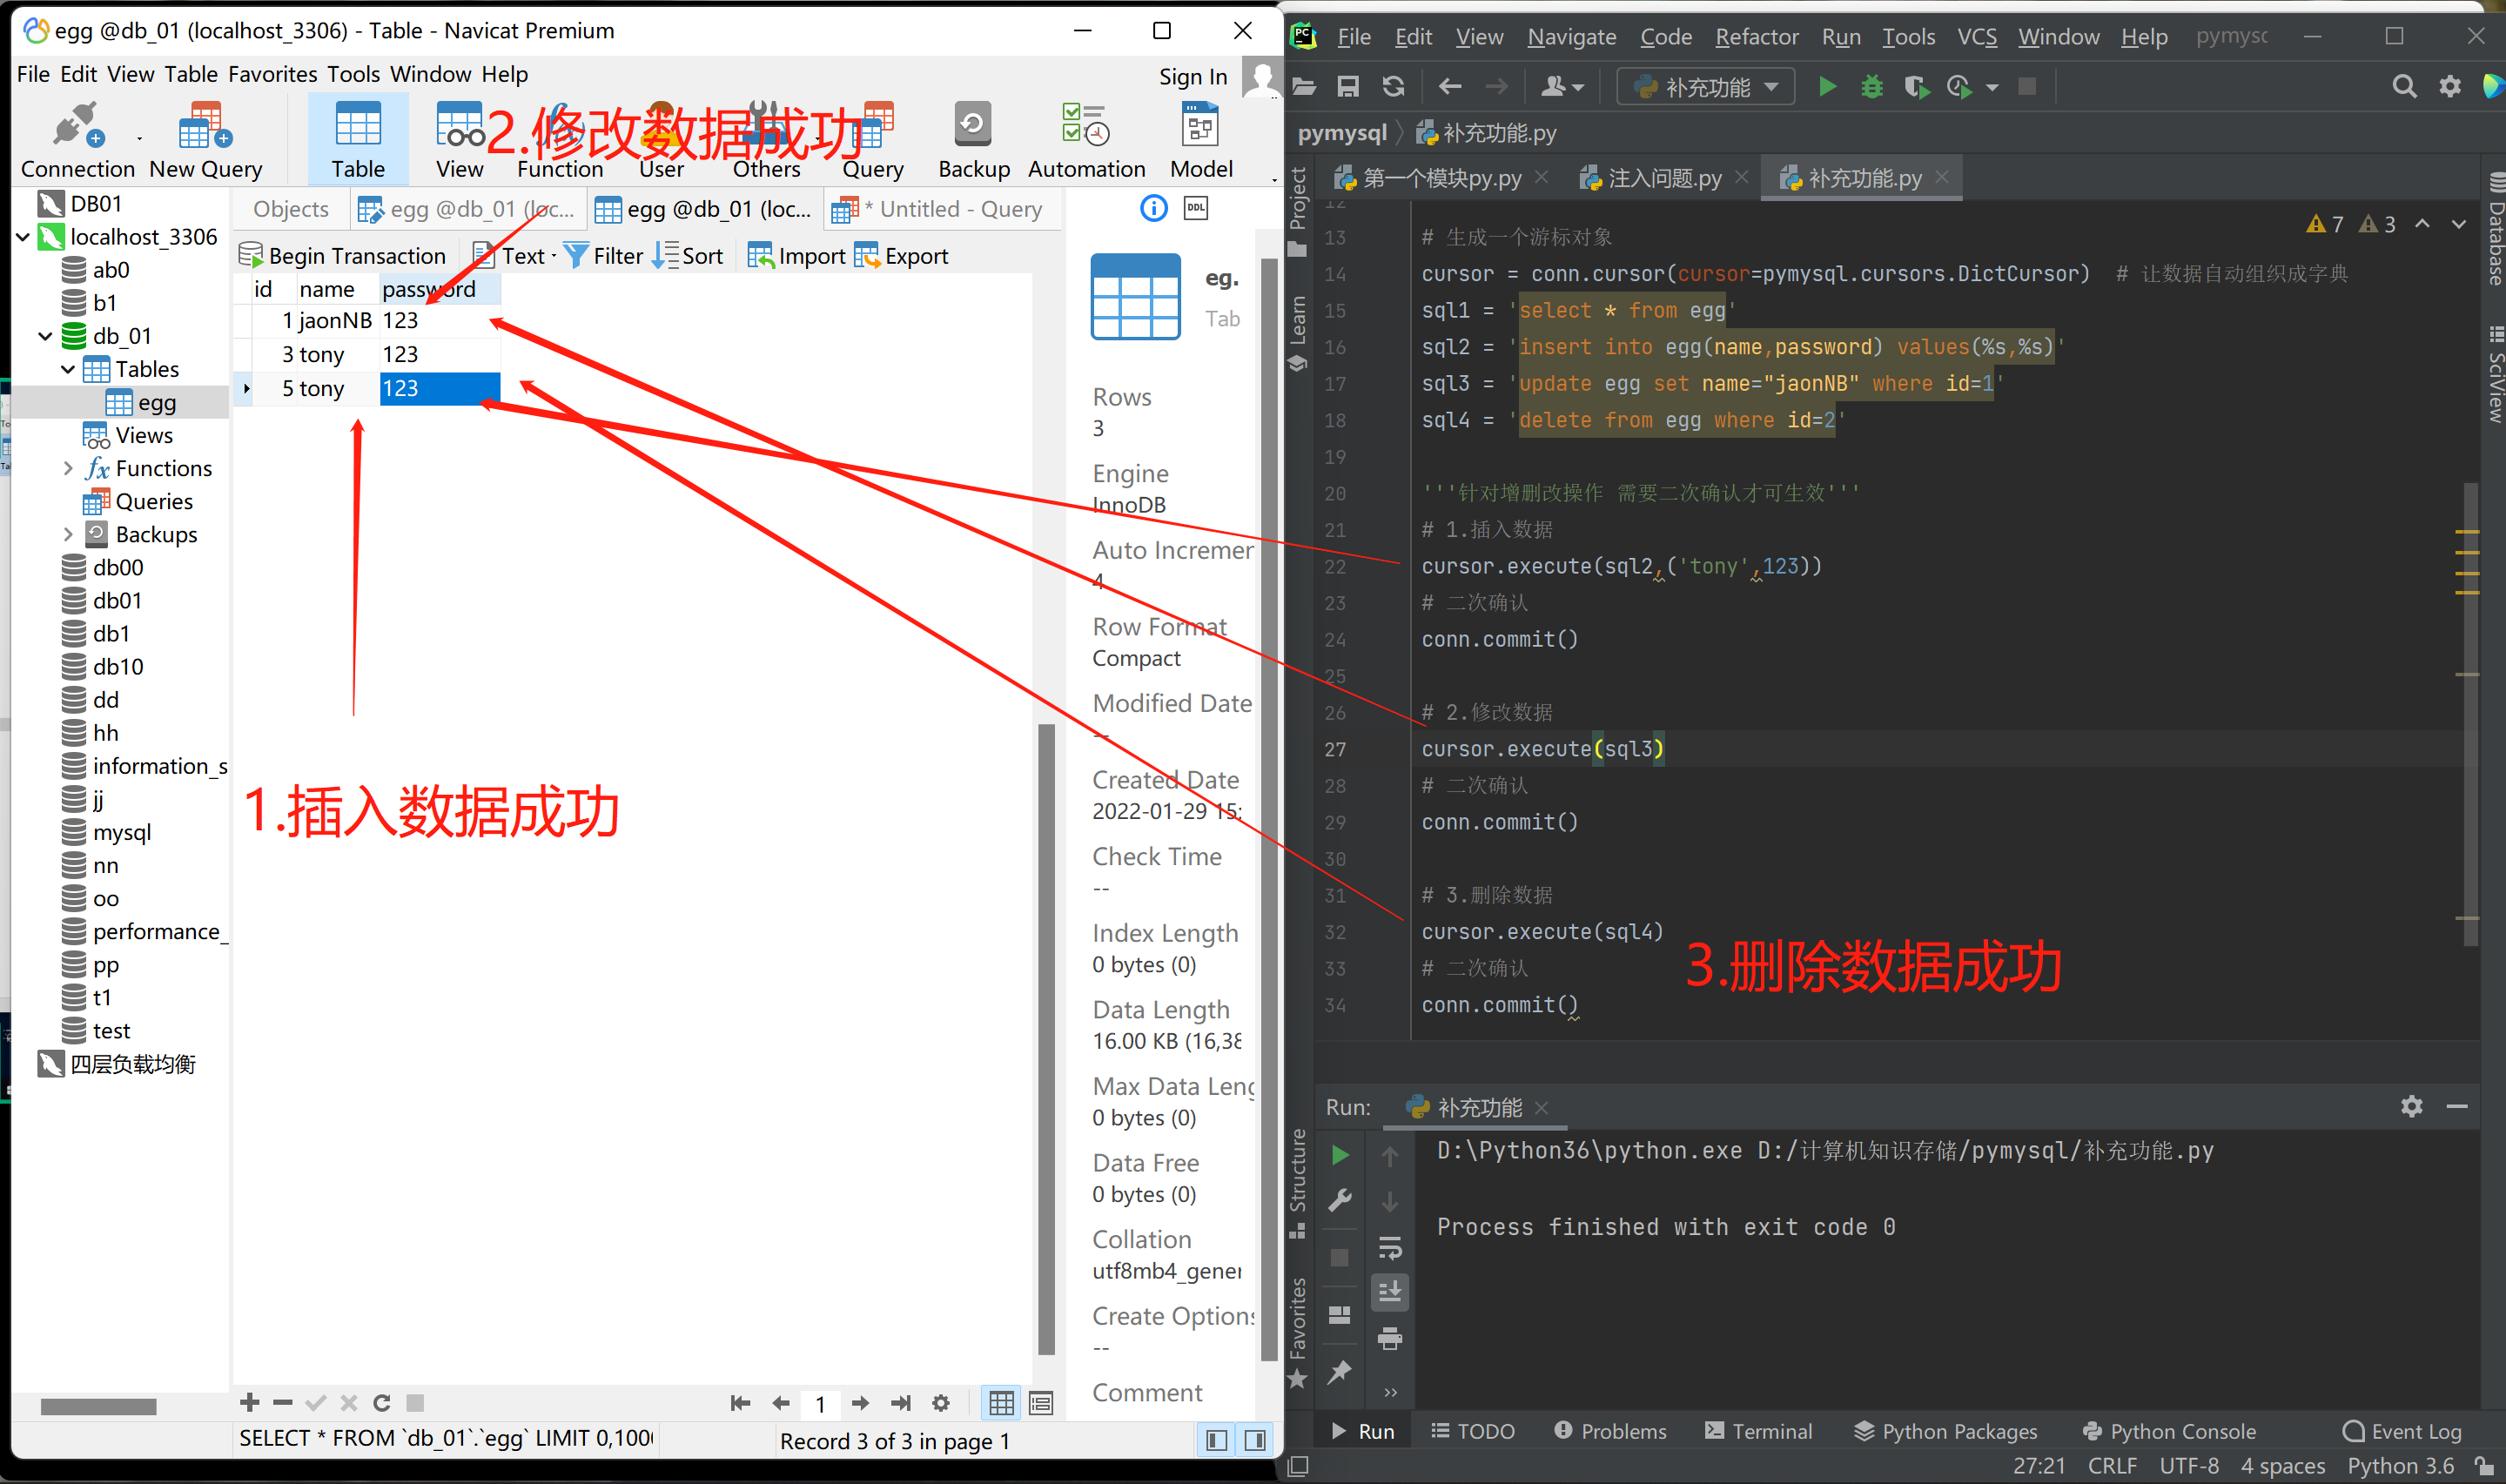Switch to form view at grid bottom

point(1041,1403)
